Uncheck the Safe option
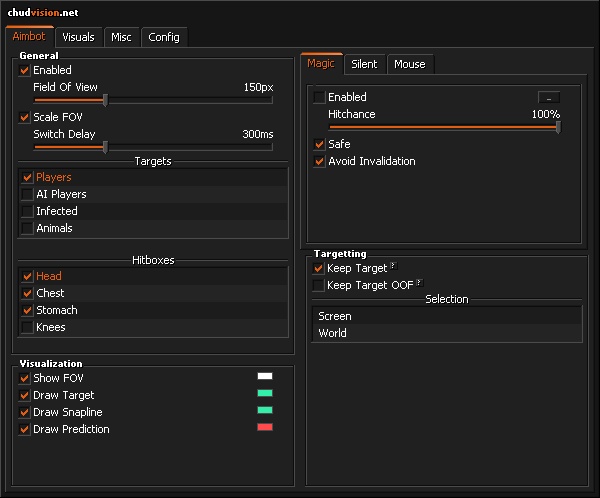 coord(319,144)
